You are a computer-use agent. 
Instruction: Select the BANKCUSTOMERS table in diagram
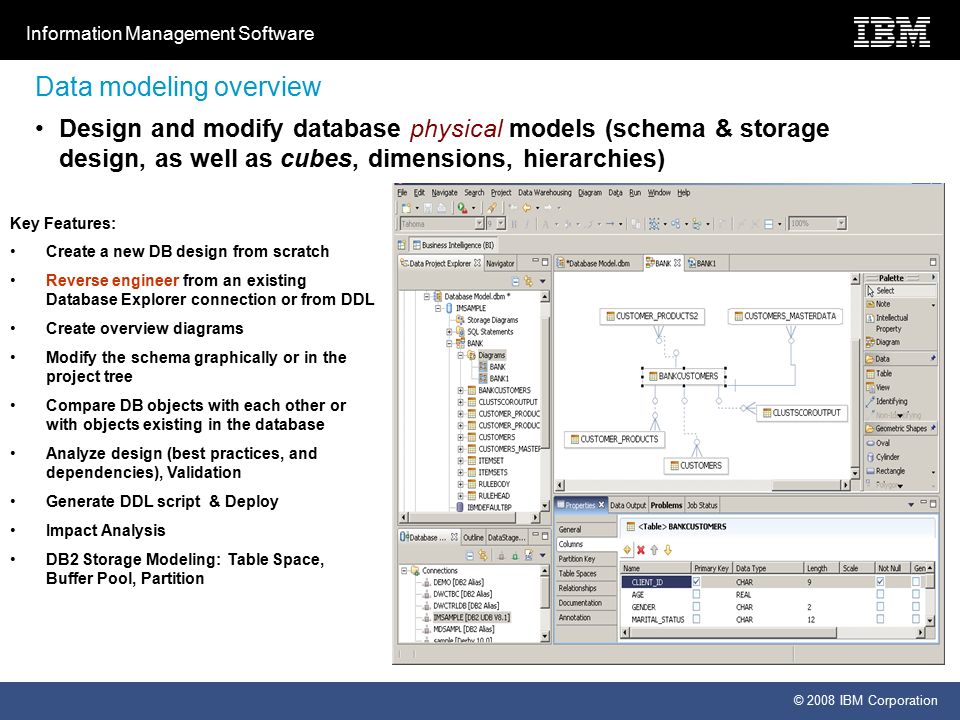(683, 376)
